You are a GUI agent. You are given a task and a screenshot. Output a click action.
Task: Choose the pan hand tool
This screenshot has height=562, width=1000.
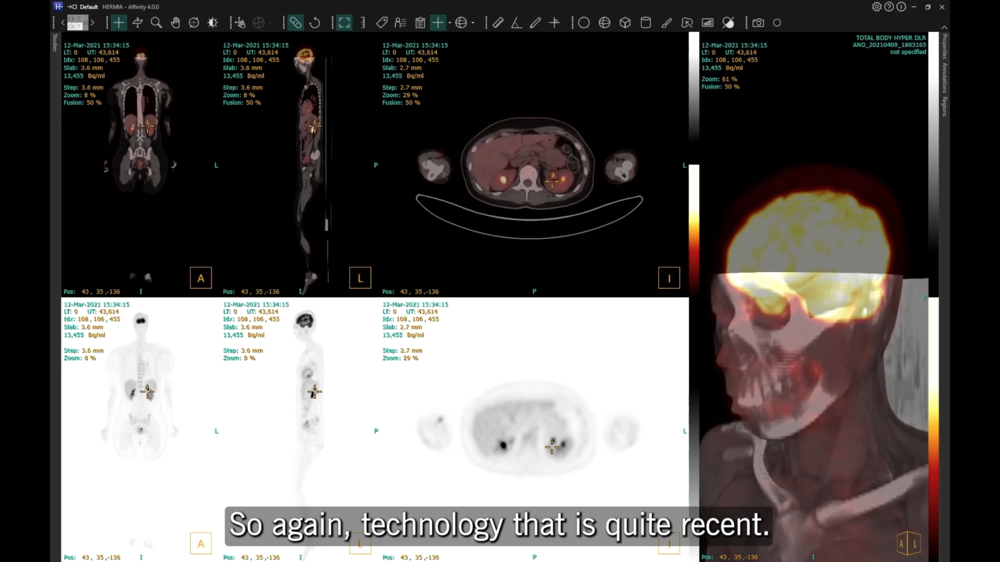(x=175, y=22)
